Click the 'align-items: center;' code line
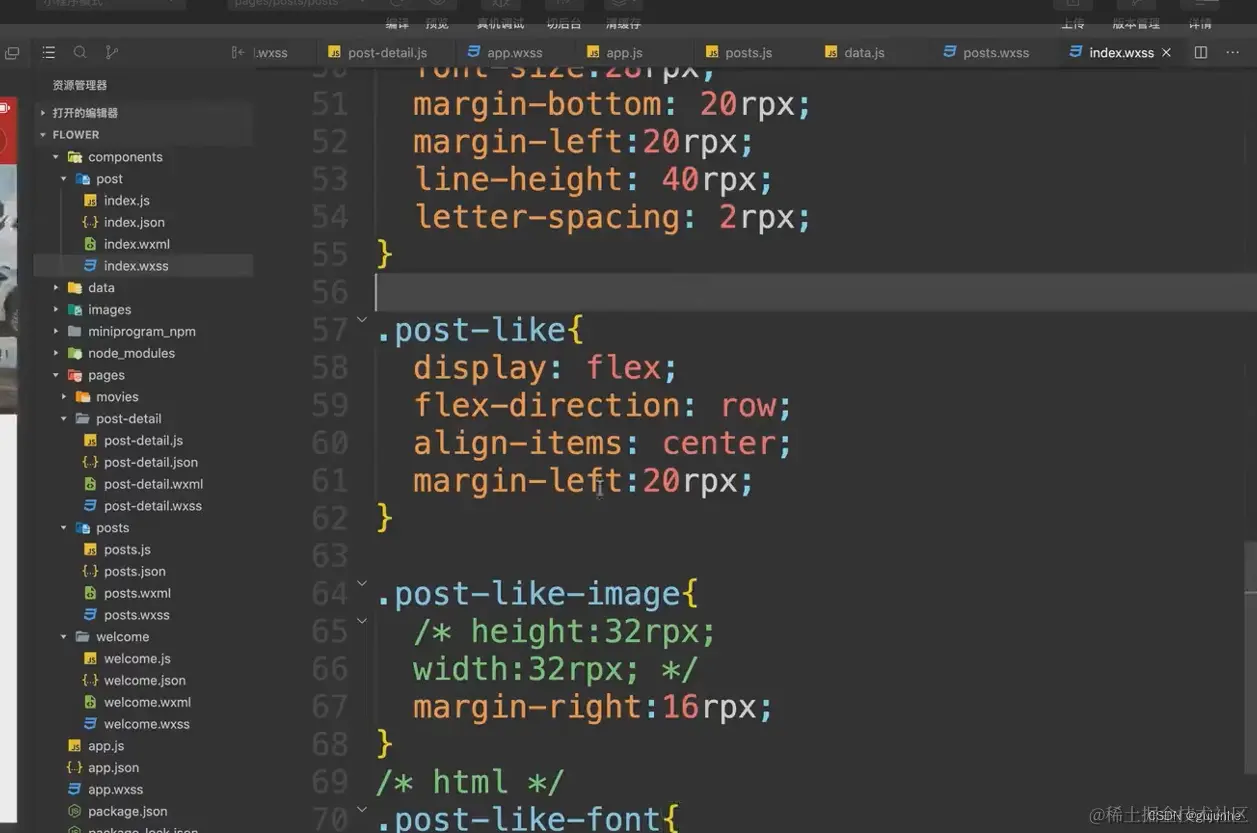This screenshot has width=1257, height=833. tap(602, 443)
